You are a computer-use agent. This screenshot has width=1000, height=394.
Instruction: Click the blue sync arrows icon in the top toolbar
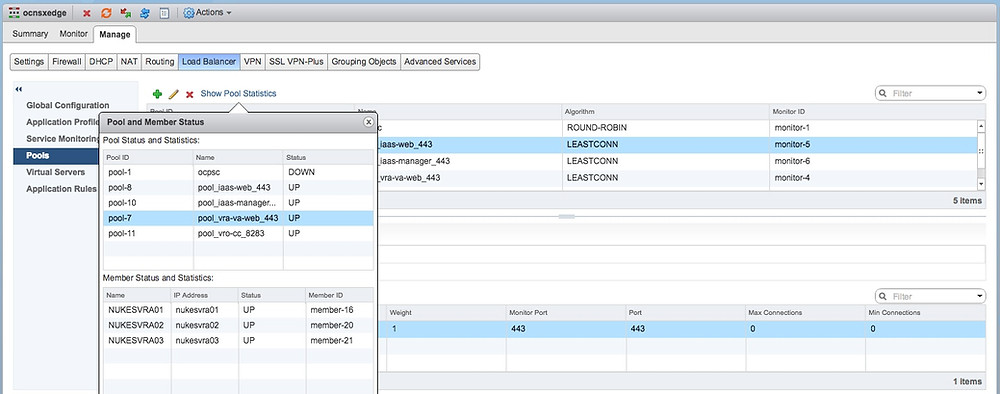145,13
